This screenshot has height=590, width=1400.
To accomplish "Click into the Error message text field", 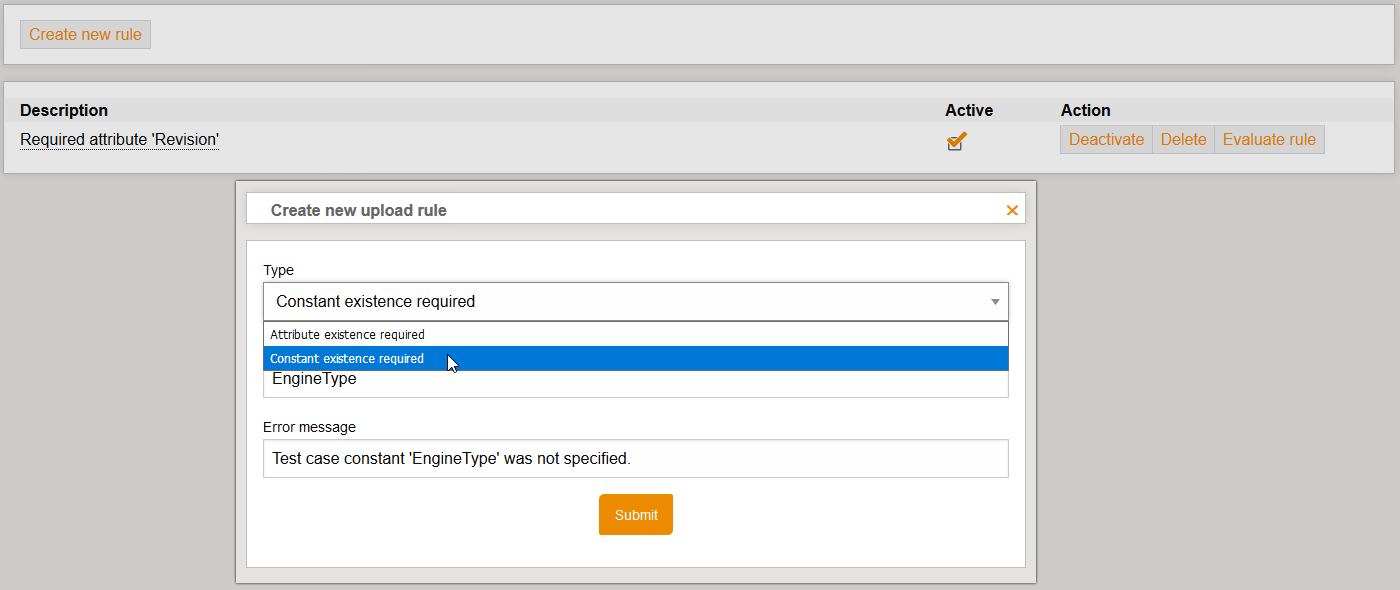I will (x=635, y=459).
